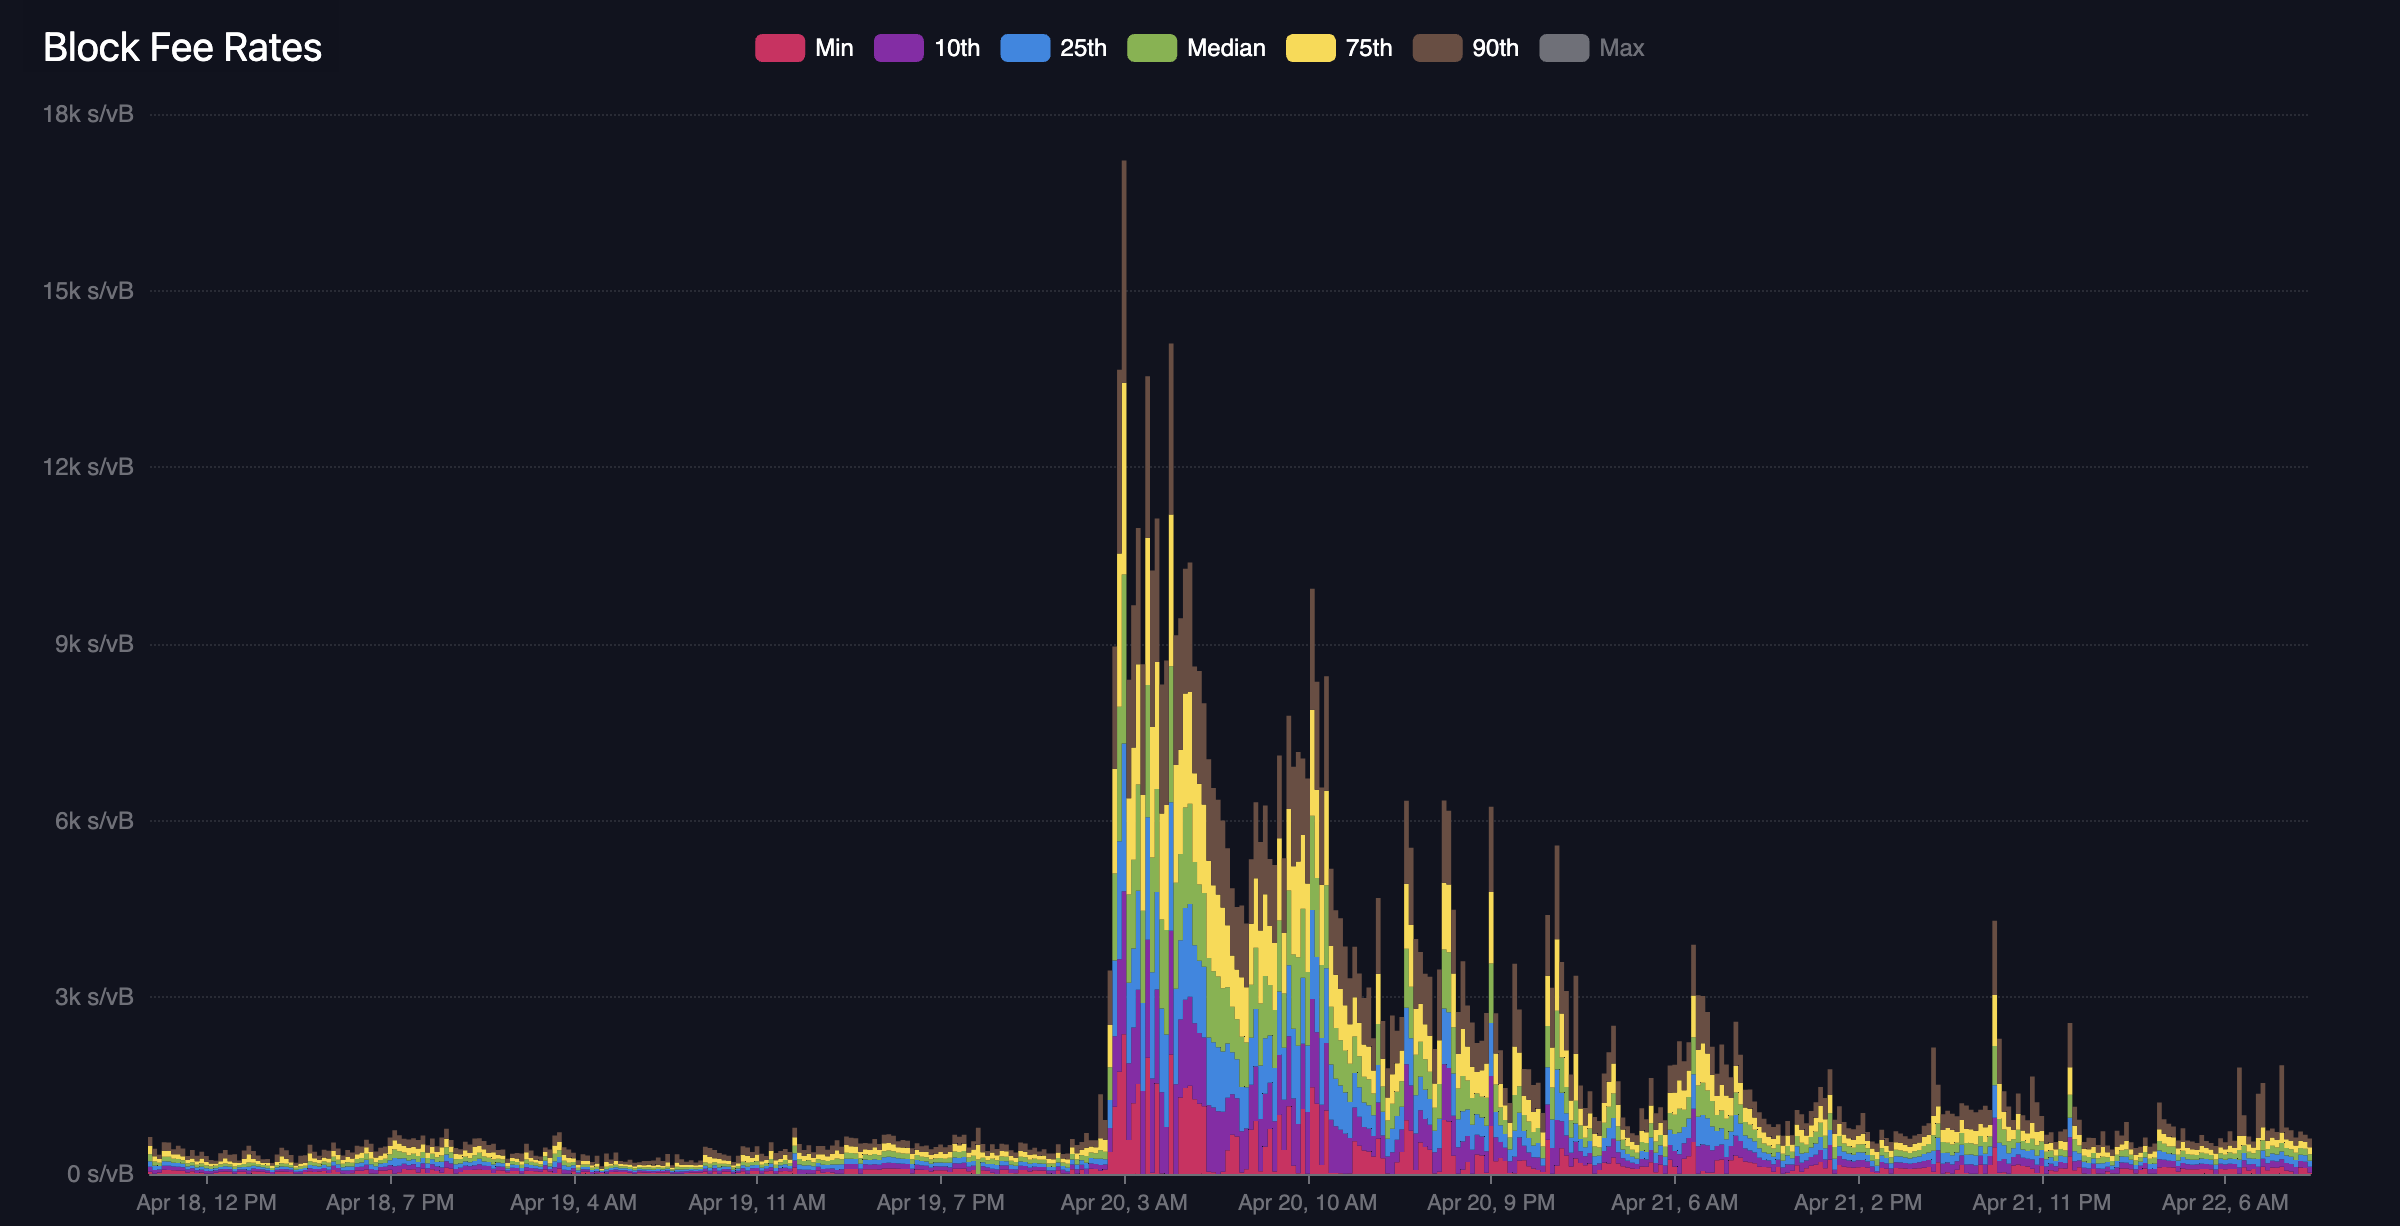Click the Apr 19, 7 PM axis label

click(940, 1203)
